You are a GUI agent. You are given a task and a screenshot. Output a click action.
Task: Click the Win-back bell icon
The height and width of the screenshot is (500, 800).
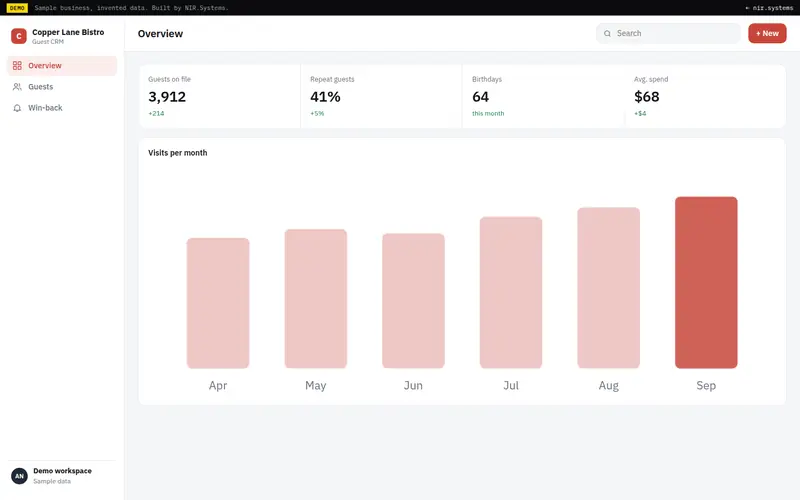[17, 108]
